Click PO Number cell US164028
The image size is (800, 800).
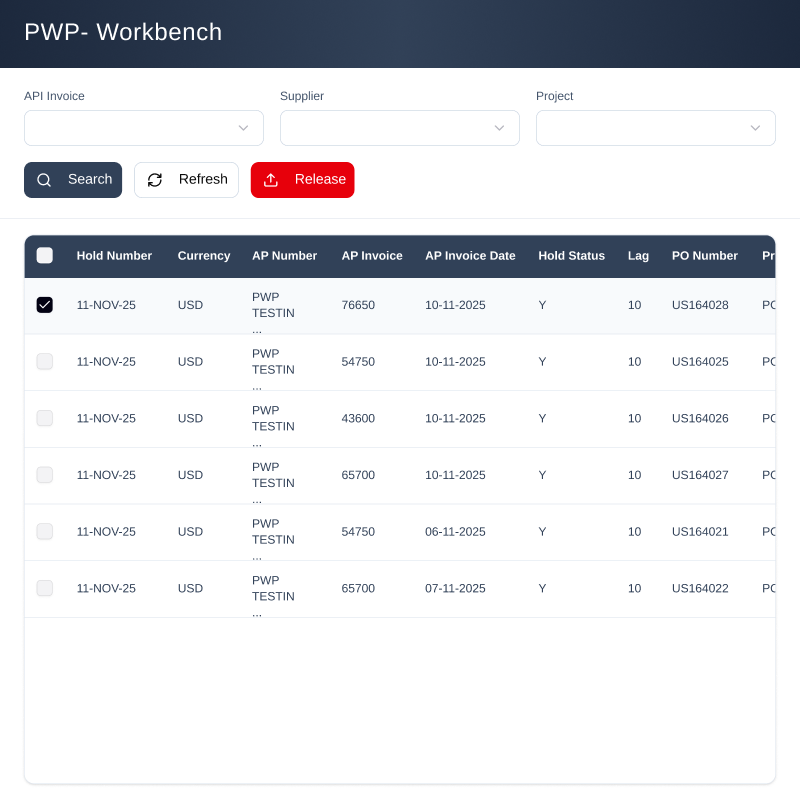(x=700, y=305)
